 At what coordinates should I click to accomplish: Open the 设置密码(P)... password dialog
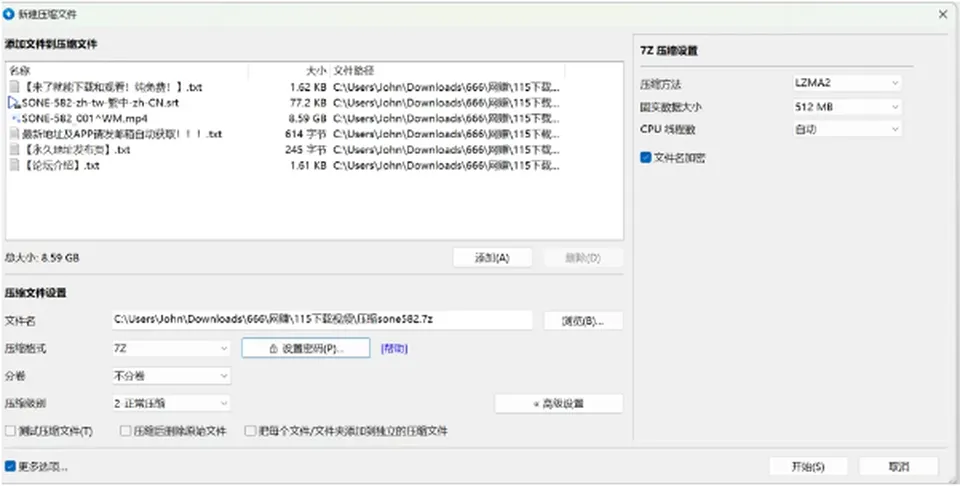coord(306,348)
